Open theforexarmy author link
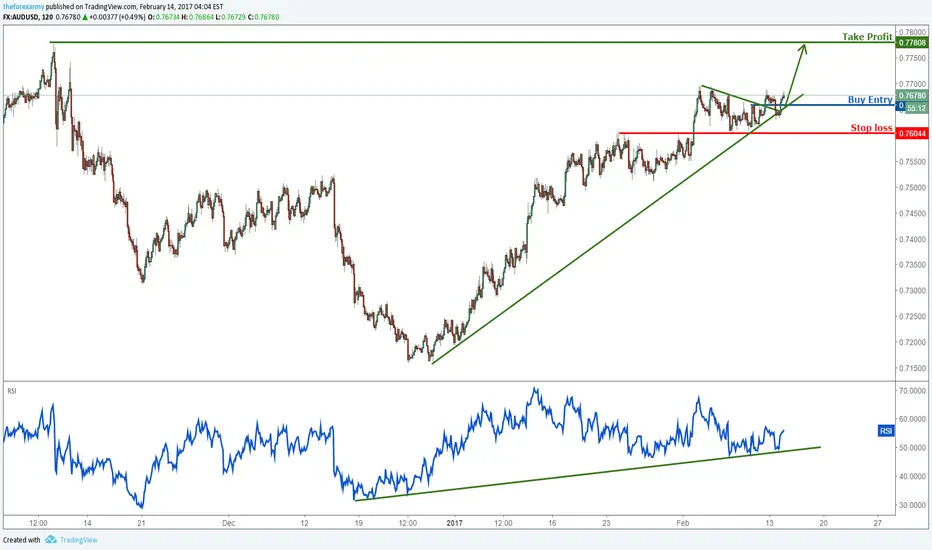The image size is (932, 550). [23, 7]
